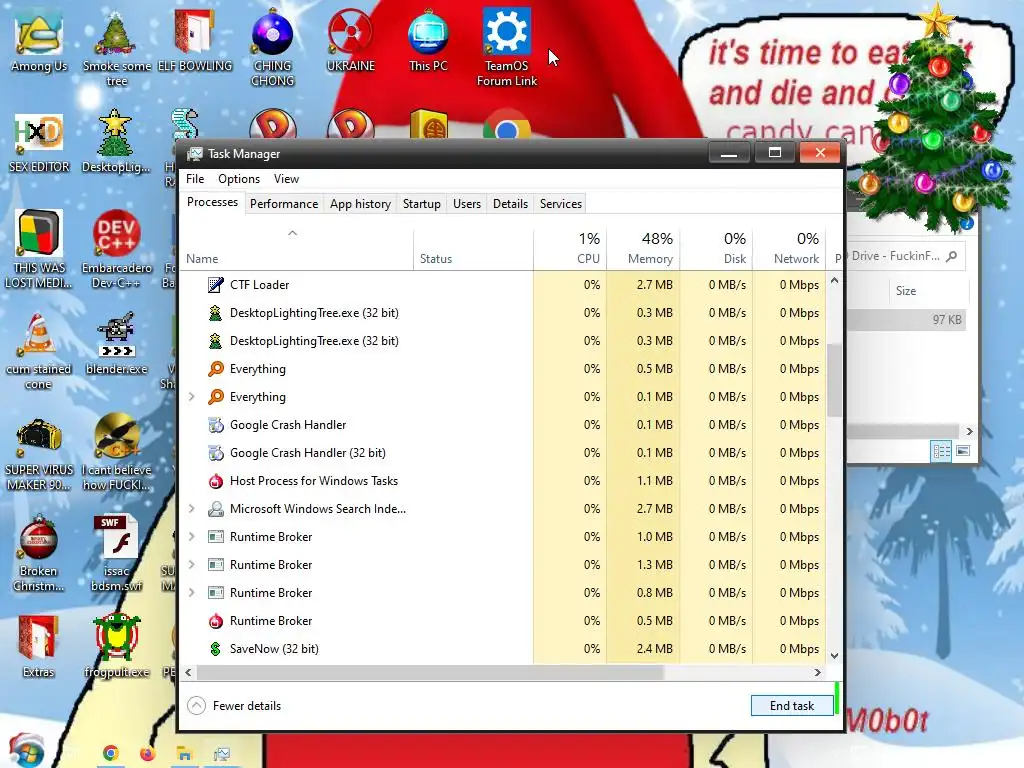
Task: Open I cant believe how... icon
Action: (x=116, y=452)
